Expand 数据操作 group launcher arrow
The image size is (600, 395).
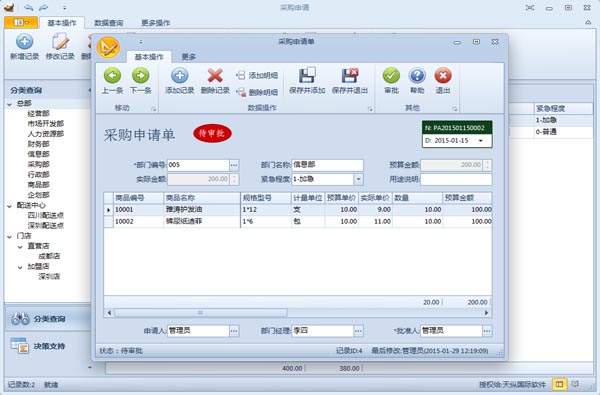click(x=370, y=109)
